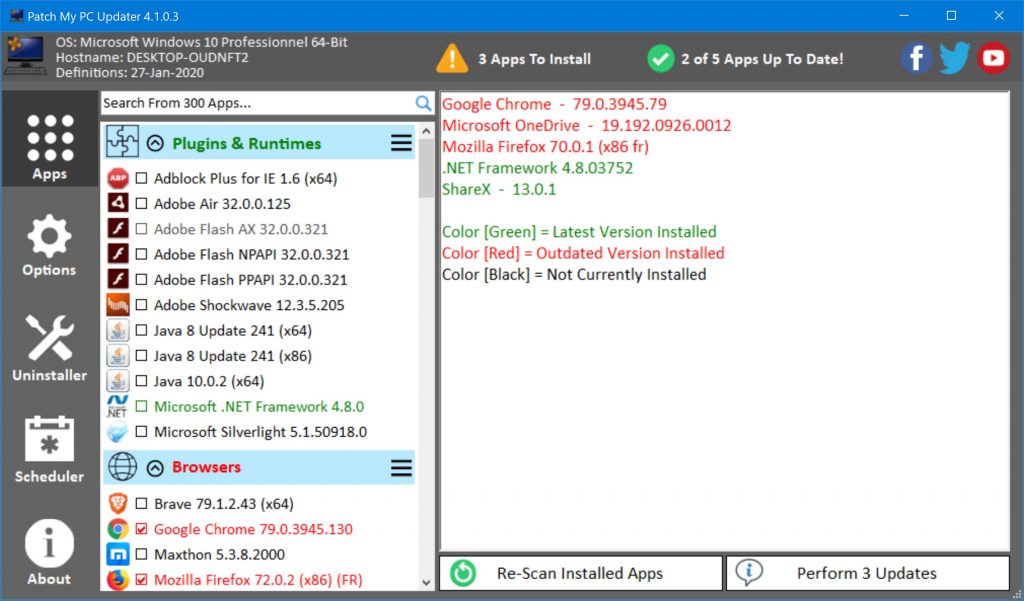The image size is (1024, 601).
Task: Check Adobe Shockwave 12.3.5.205 checkbox
Action: (141, 305)
